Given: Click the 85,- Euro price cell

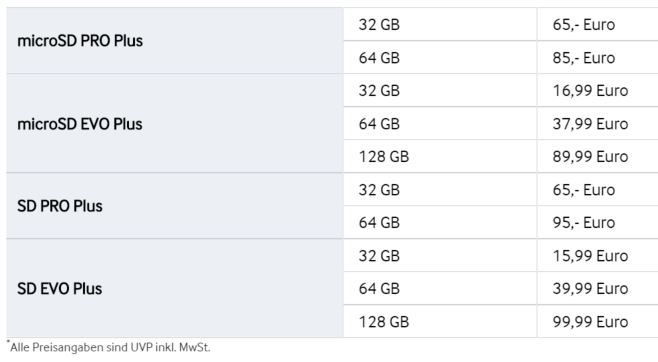Looking at the screenshot, I should pyautogui.click(x=598, y=57).
